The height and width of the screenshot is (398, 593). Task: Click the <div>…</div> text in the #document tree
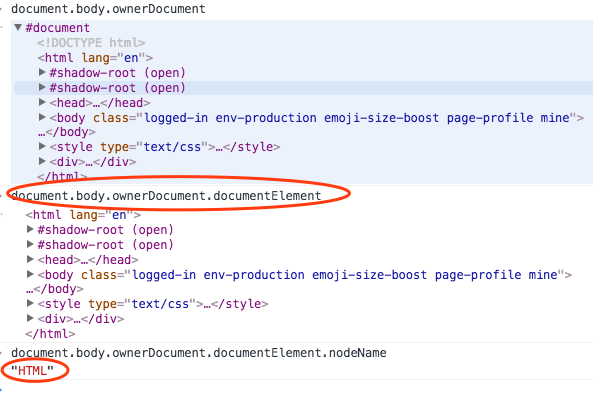pos(93,162)
